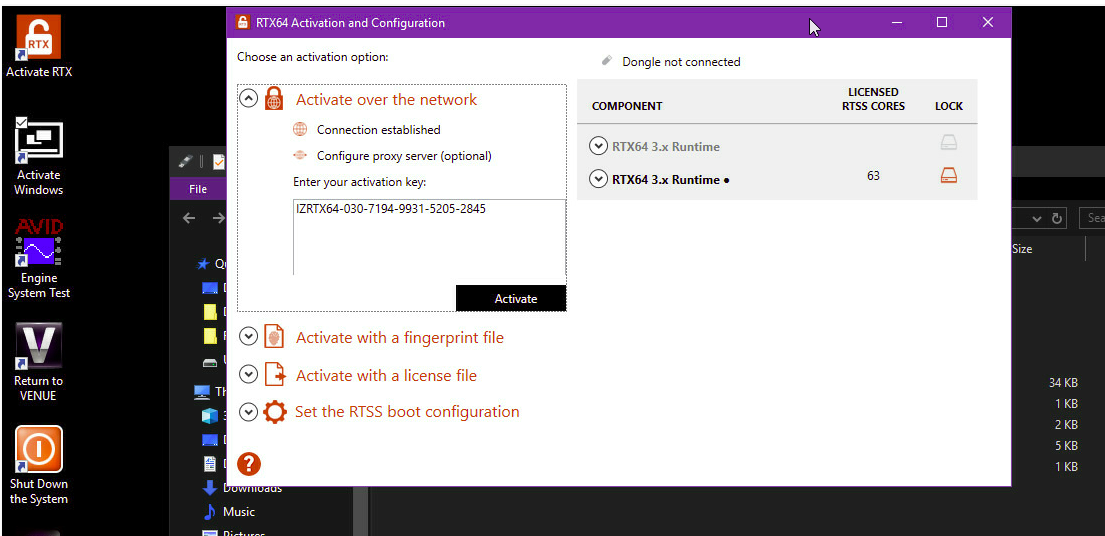Expand the bold RTX64 3.x Runtime component
Screen dimensions: 1105x536
pyautogui.click(x=598, y=179)
